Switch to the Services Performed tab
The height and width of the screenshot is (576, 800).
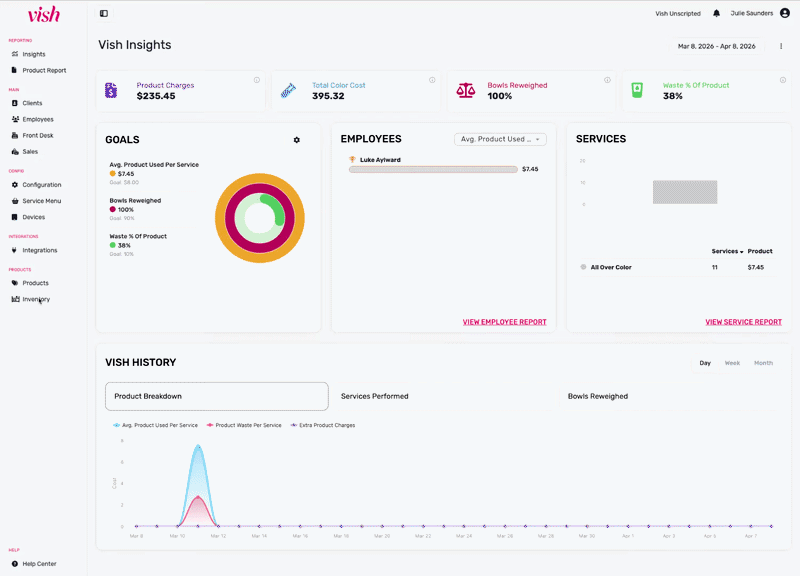point(375,396)
